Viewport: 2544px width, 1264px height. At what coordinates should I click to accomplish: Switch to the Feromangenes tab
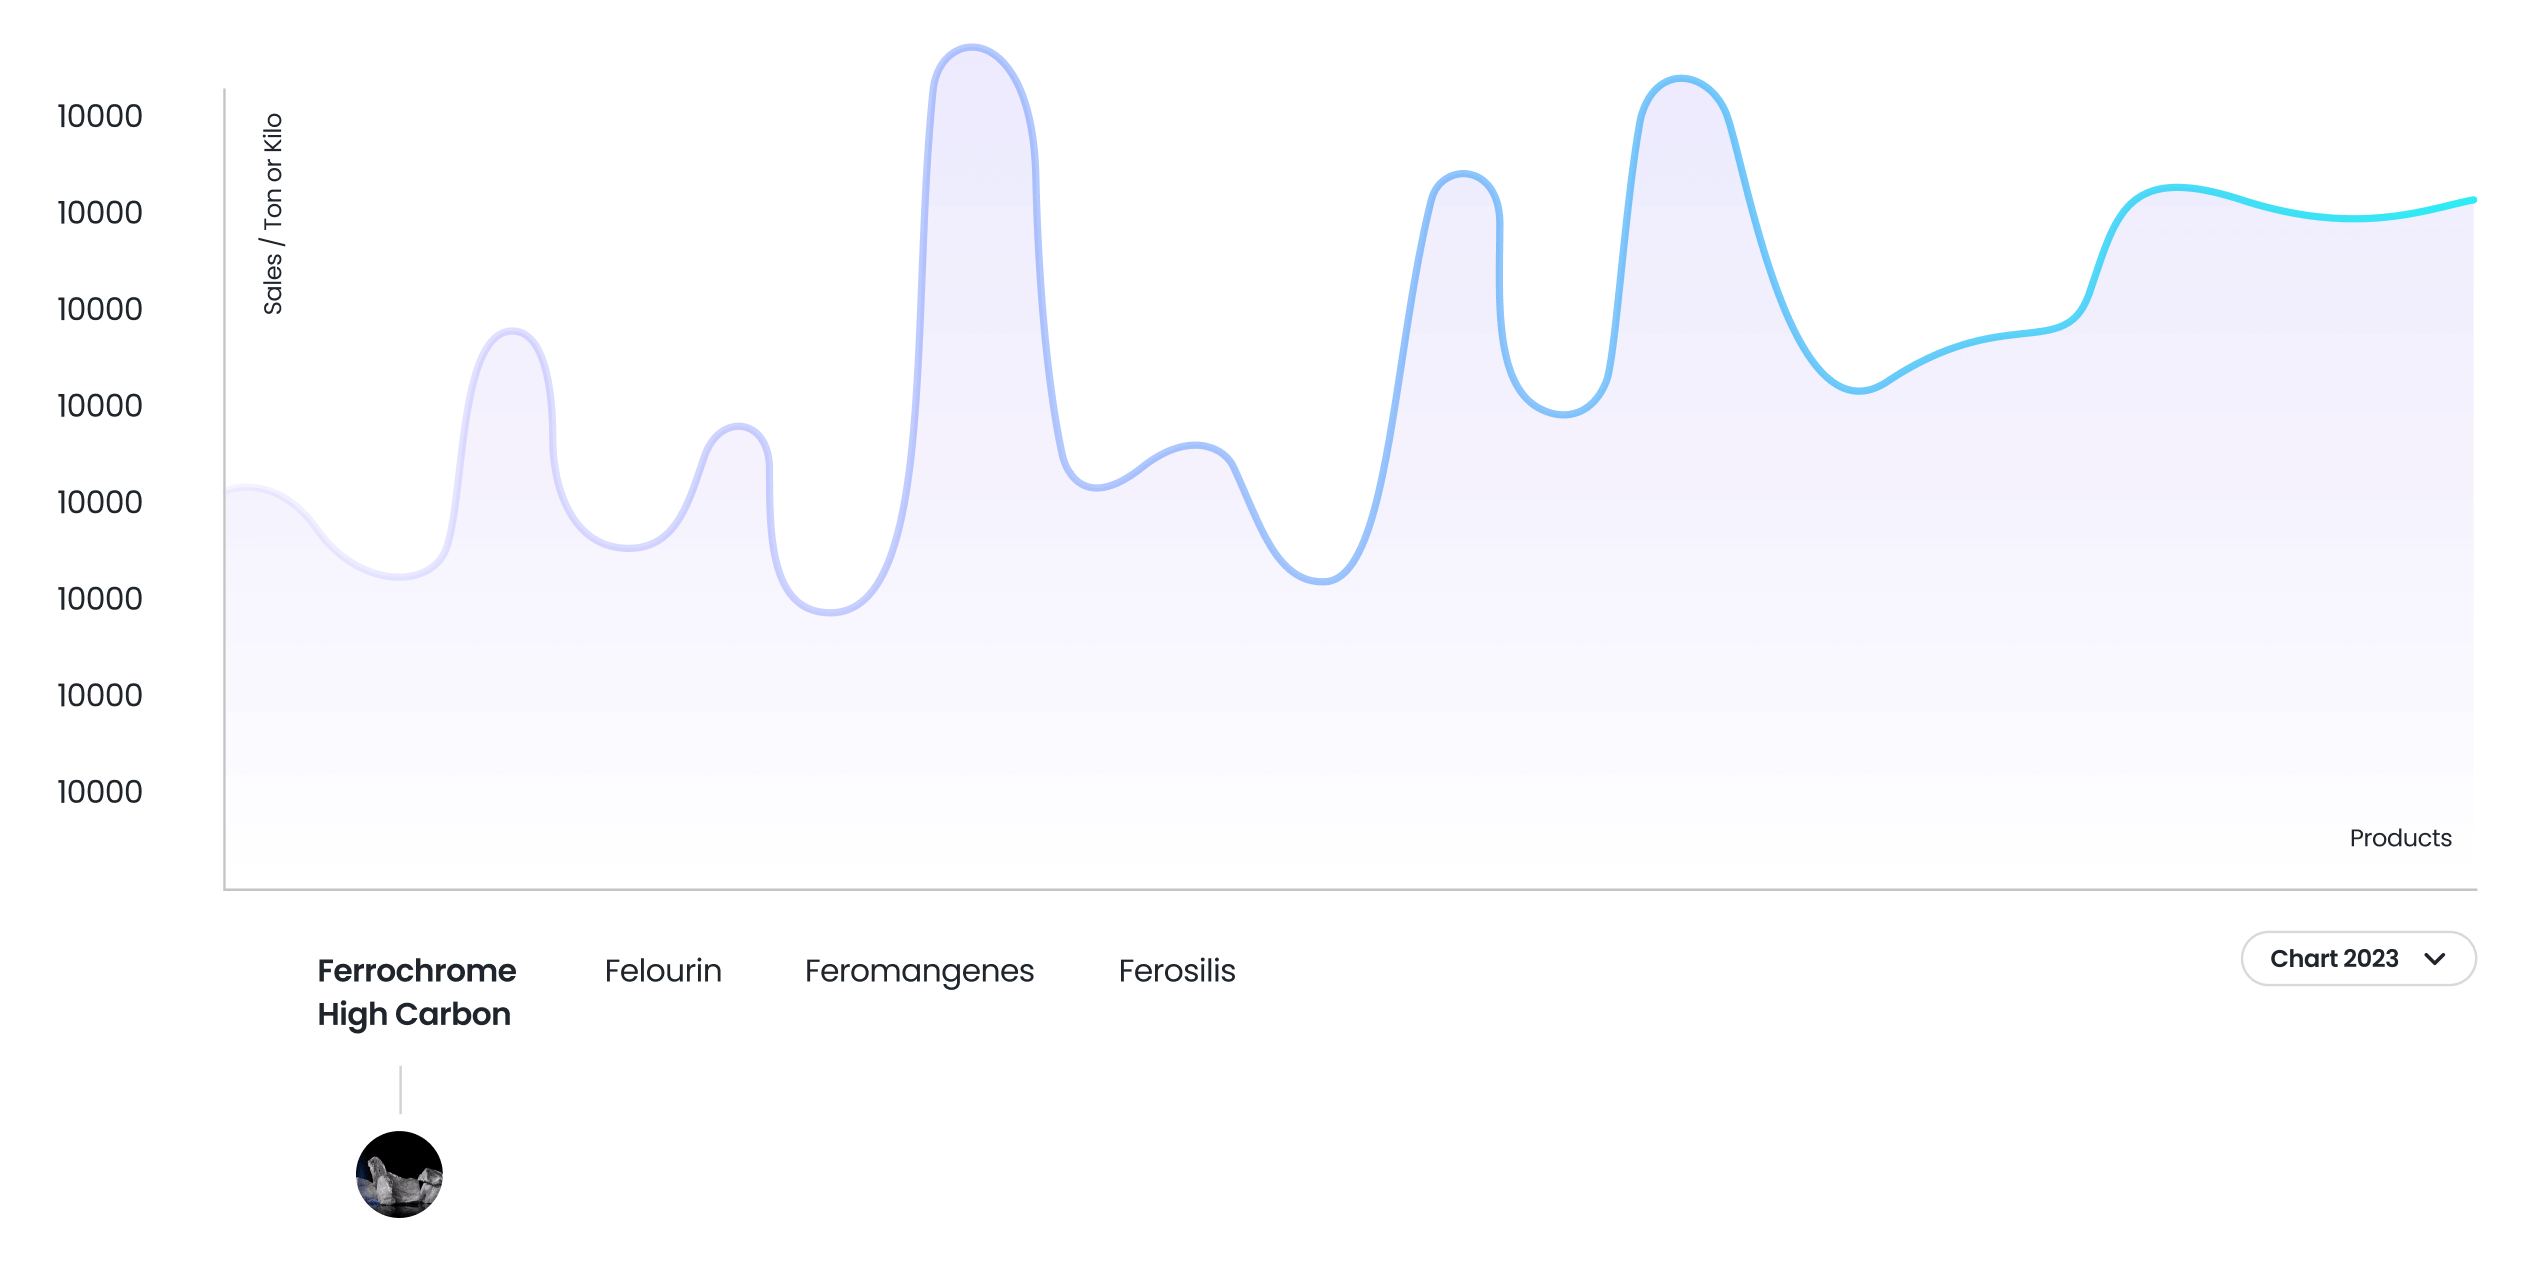pyautogui.click(x=919, y=971)
